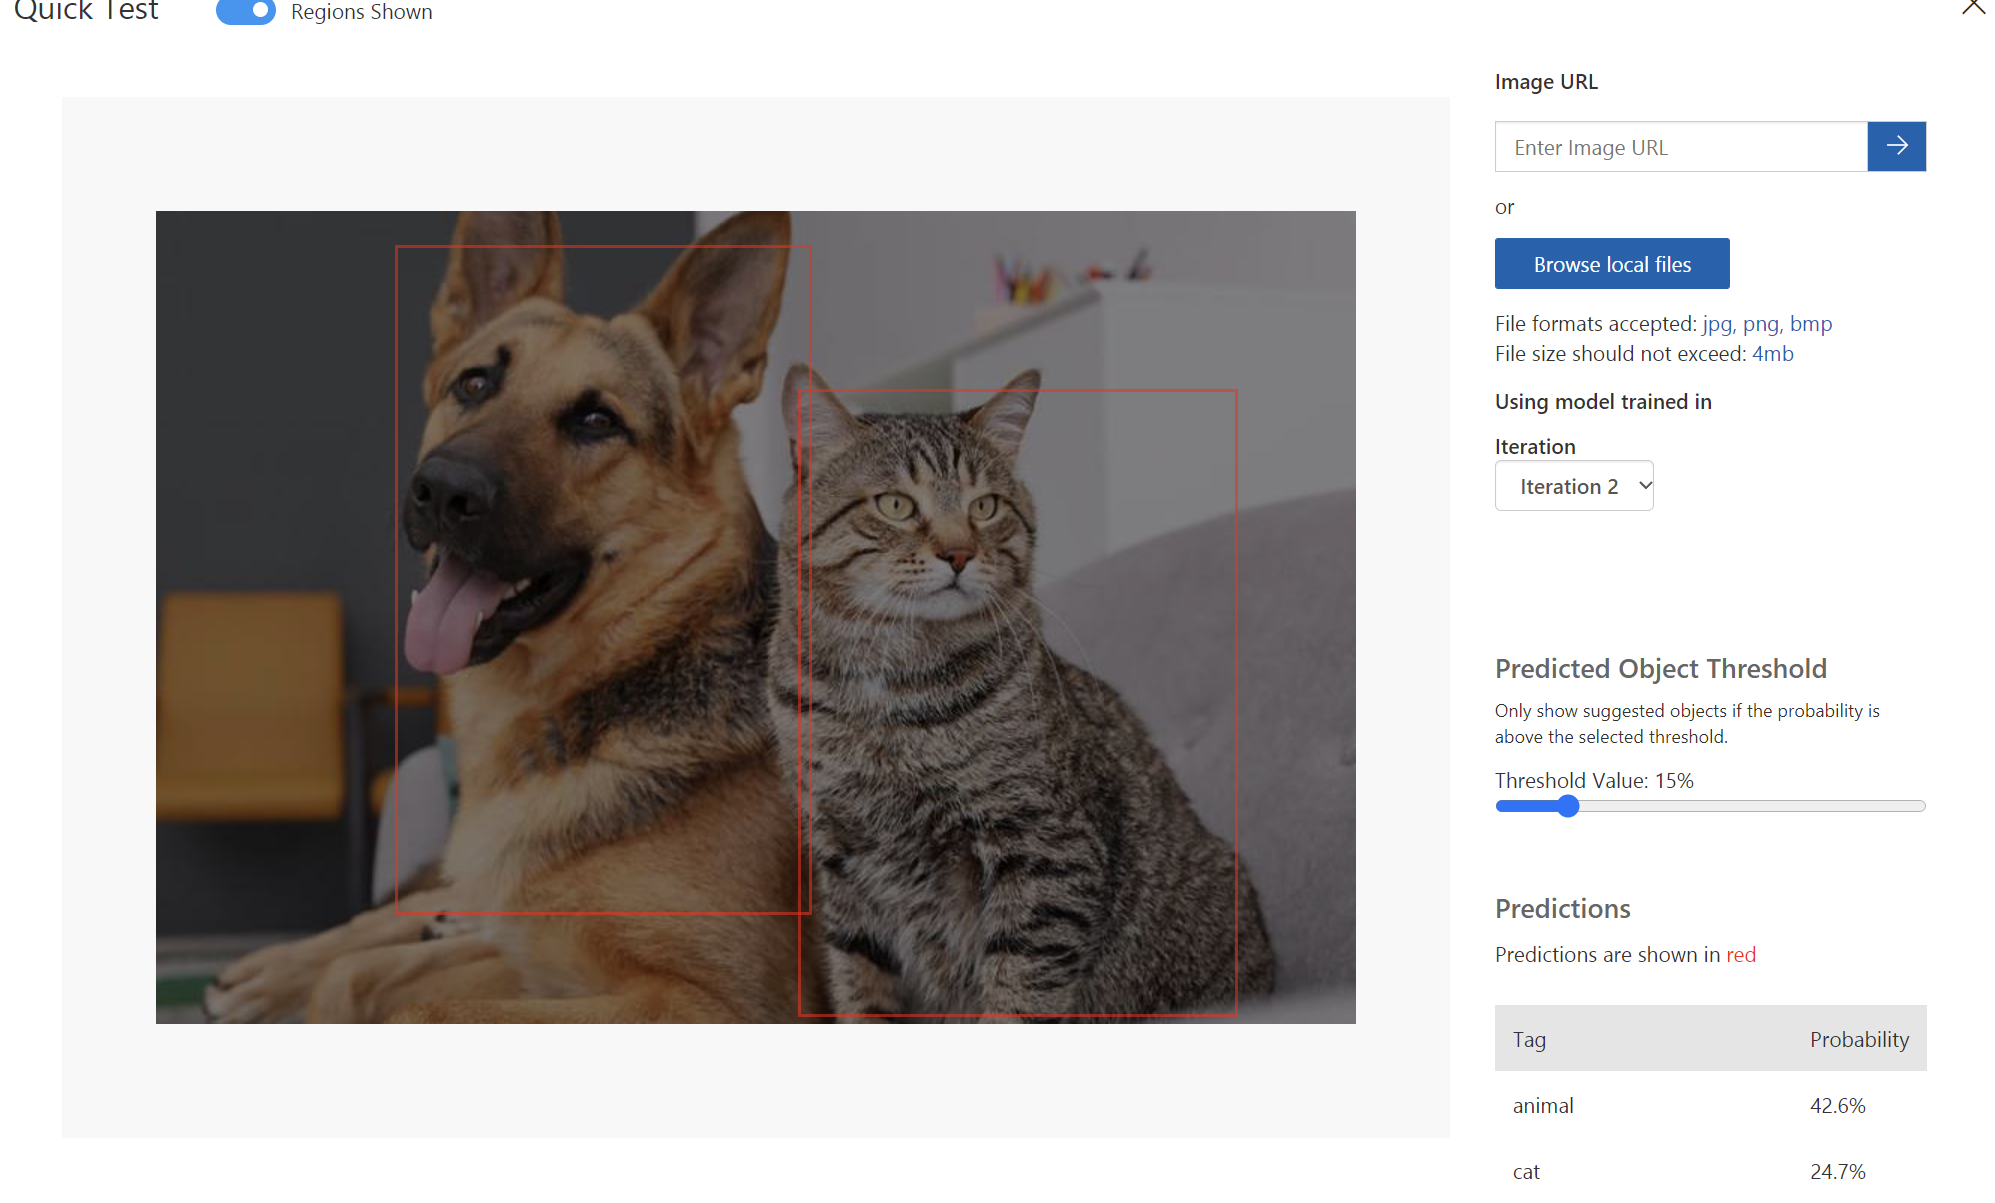Toggle the Regions Shown switch off
Viewport: 1995px width, 1203px height.
pyautogui.click(x=246, y=12)
